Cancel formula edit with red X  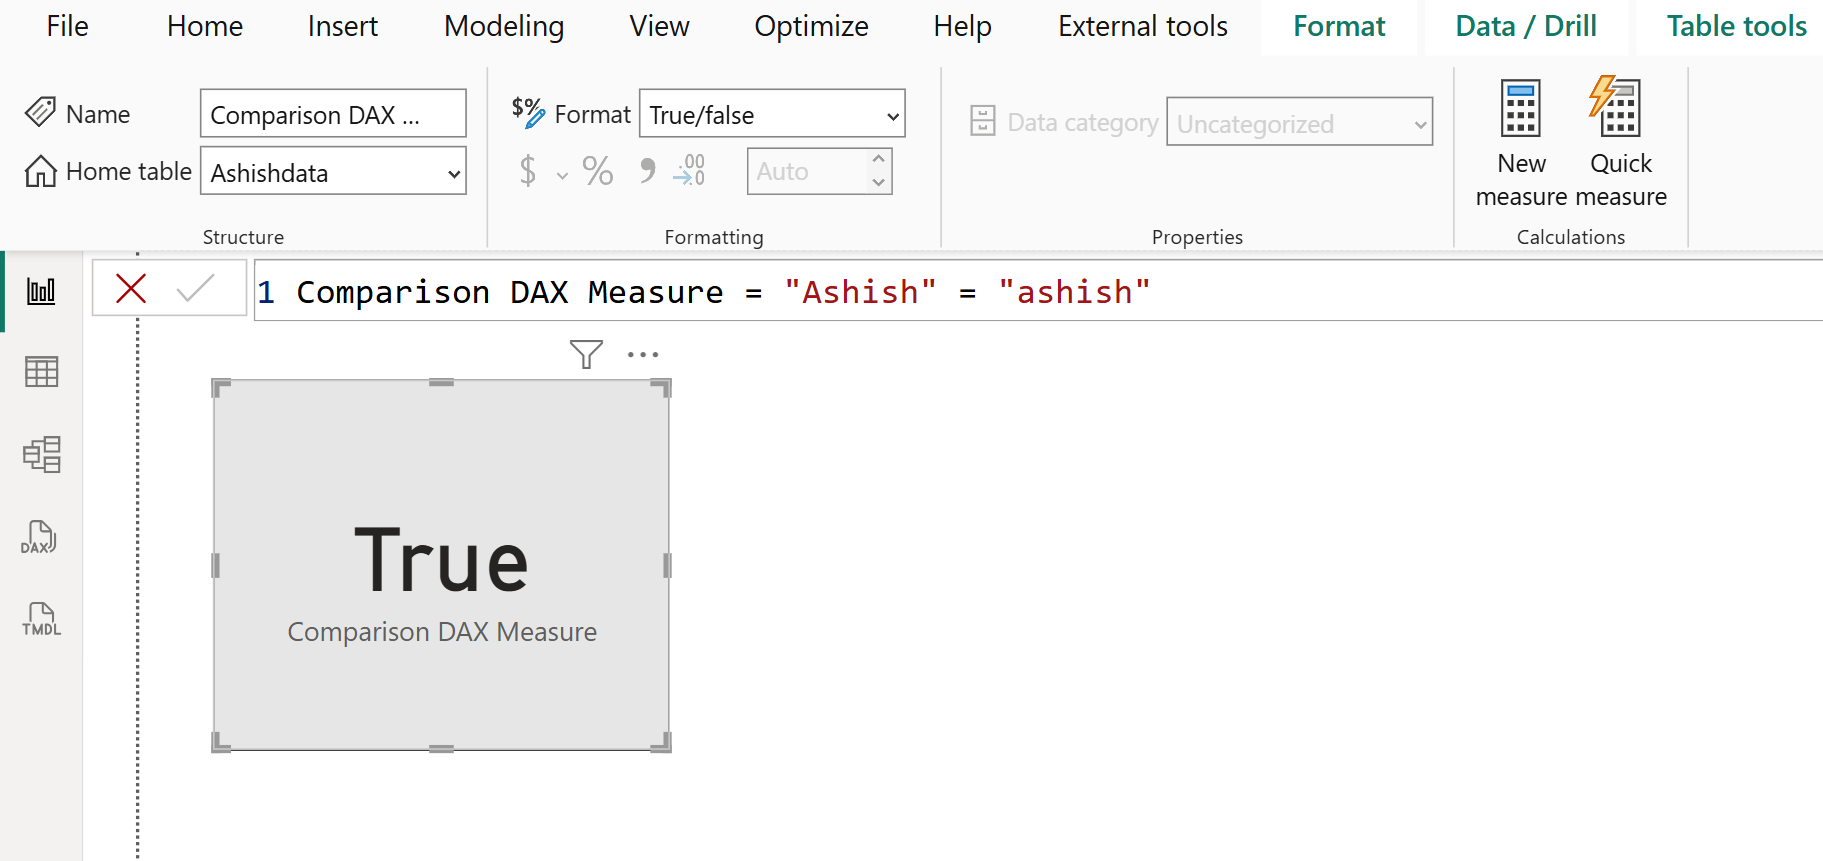point(131,289)
